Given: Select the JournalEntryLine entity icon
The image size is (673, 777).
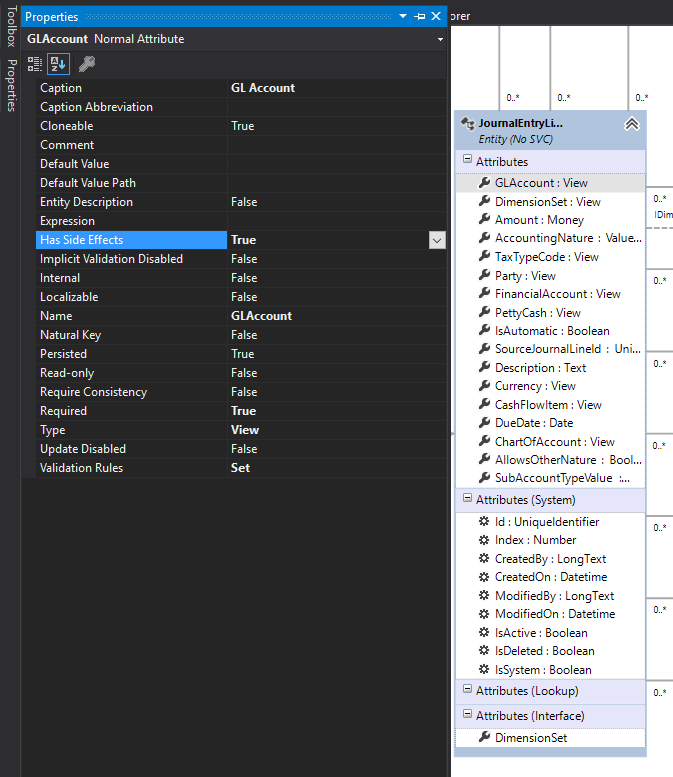Looking at the screenshot, I should 467,123.
